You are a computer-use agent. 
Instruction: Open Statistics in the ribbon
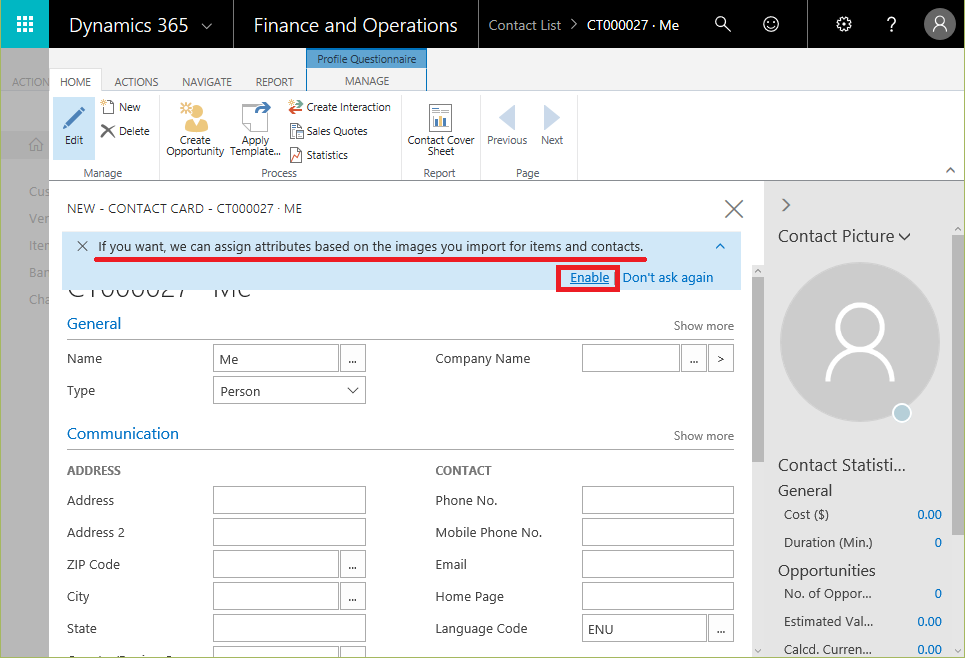[x=319, y=155]
